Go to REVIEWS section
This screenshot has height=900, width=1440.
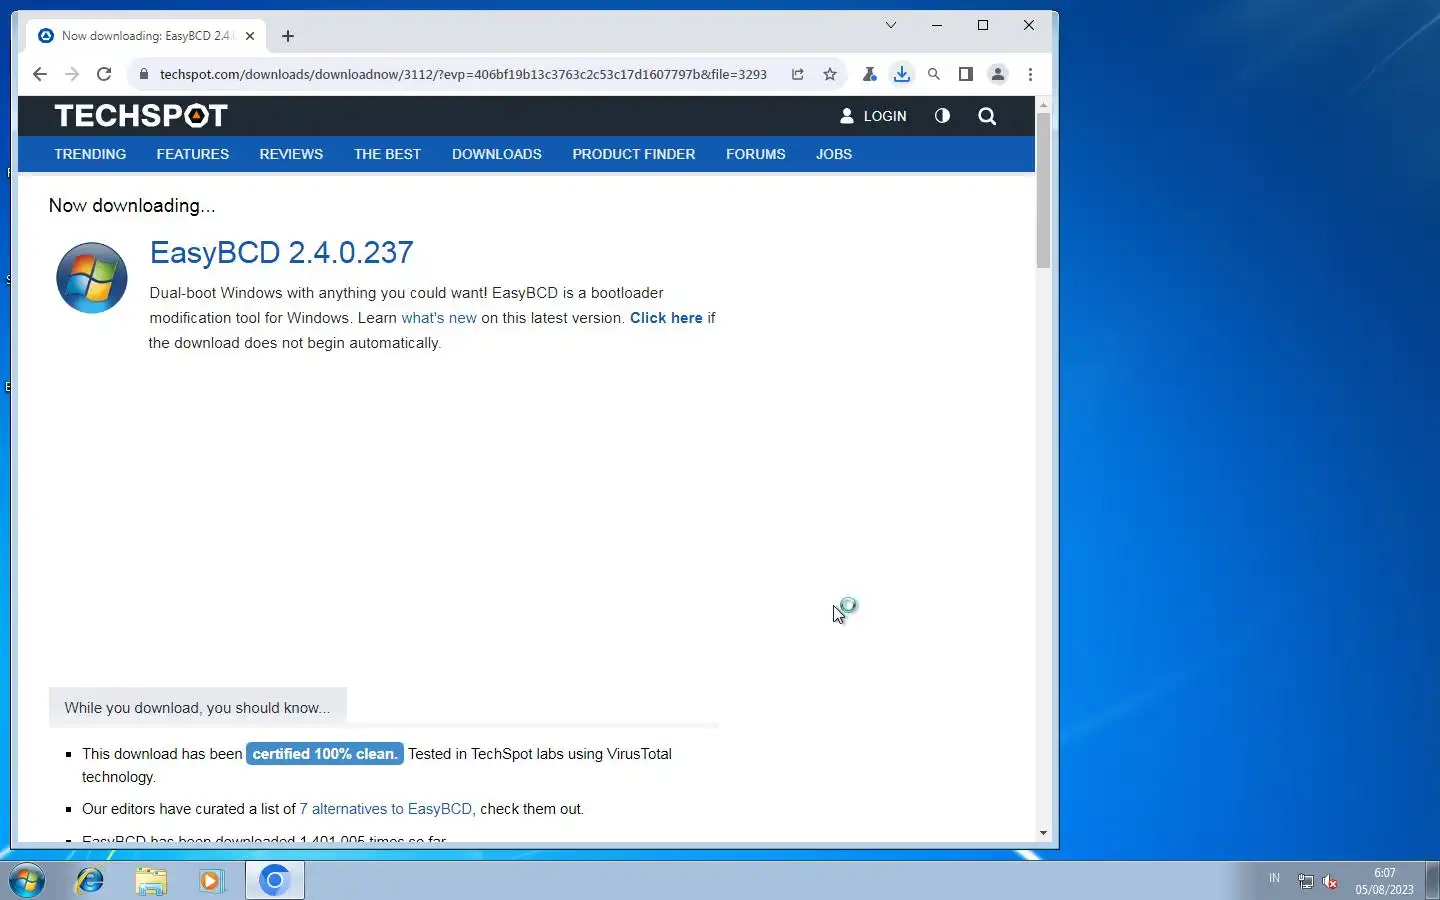click(291, 154)
